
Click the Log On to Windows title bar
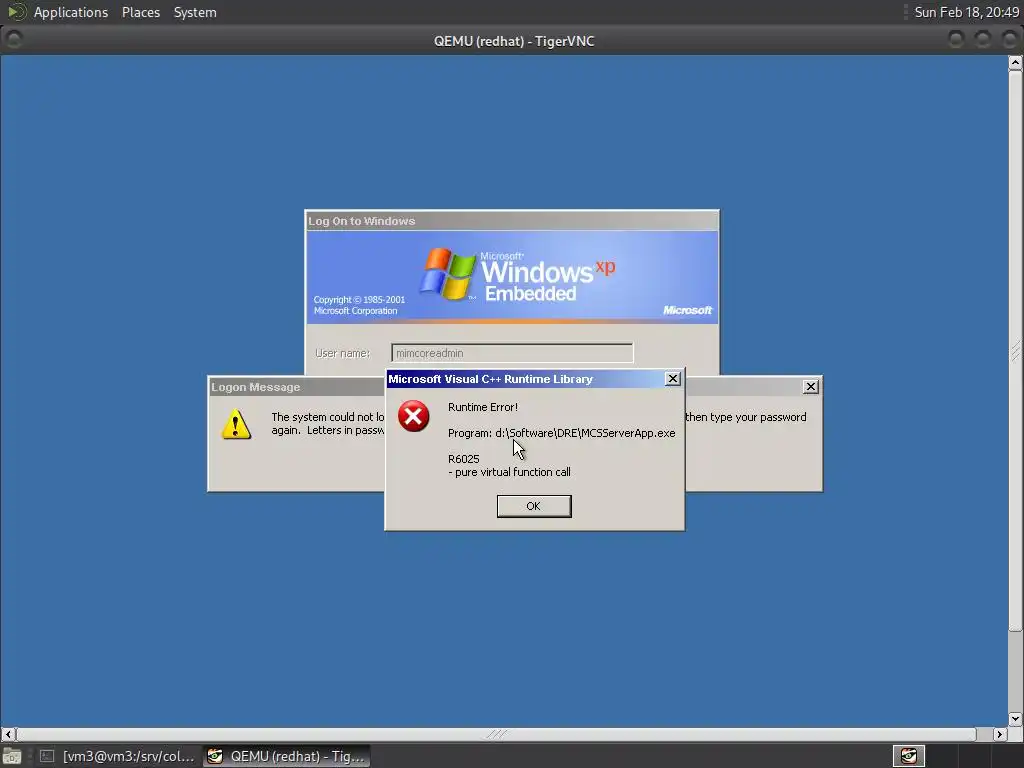click(512, 221)
